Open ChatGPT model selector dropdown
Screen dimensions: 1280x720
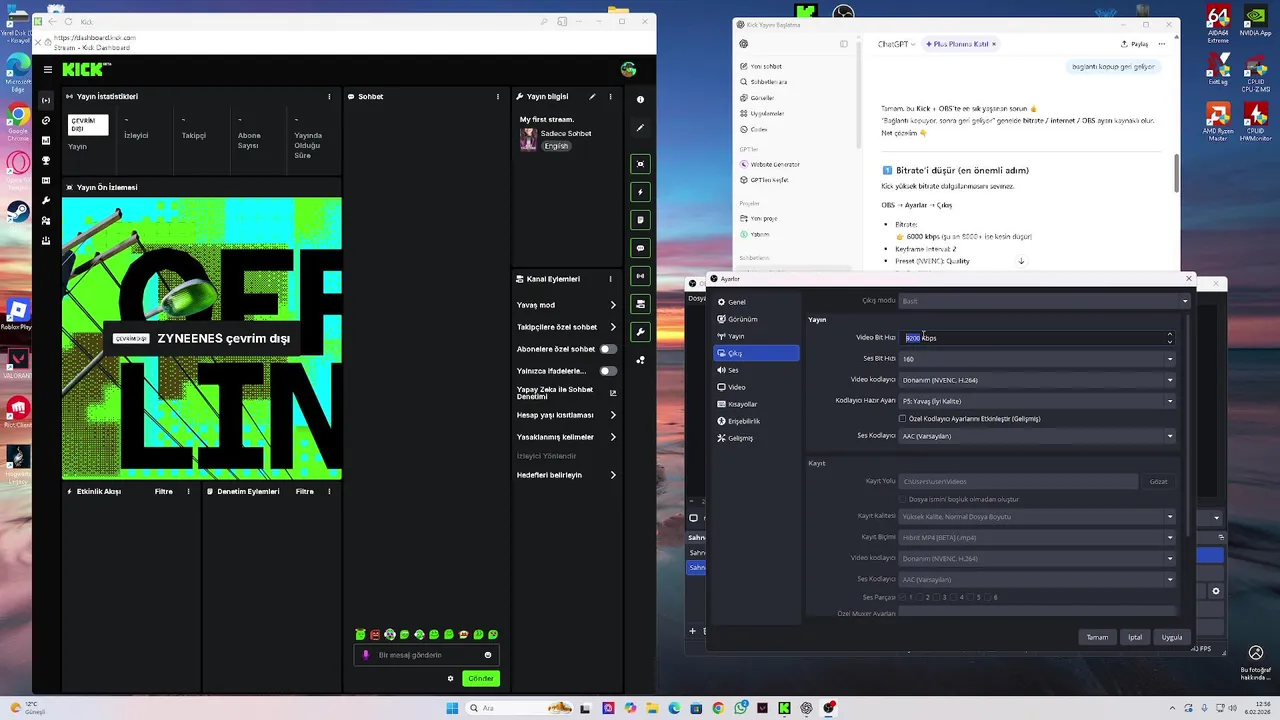pyautogui.click(x=896, y=44)
